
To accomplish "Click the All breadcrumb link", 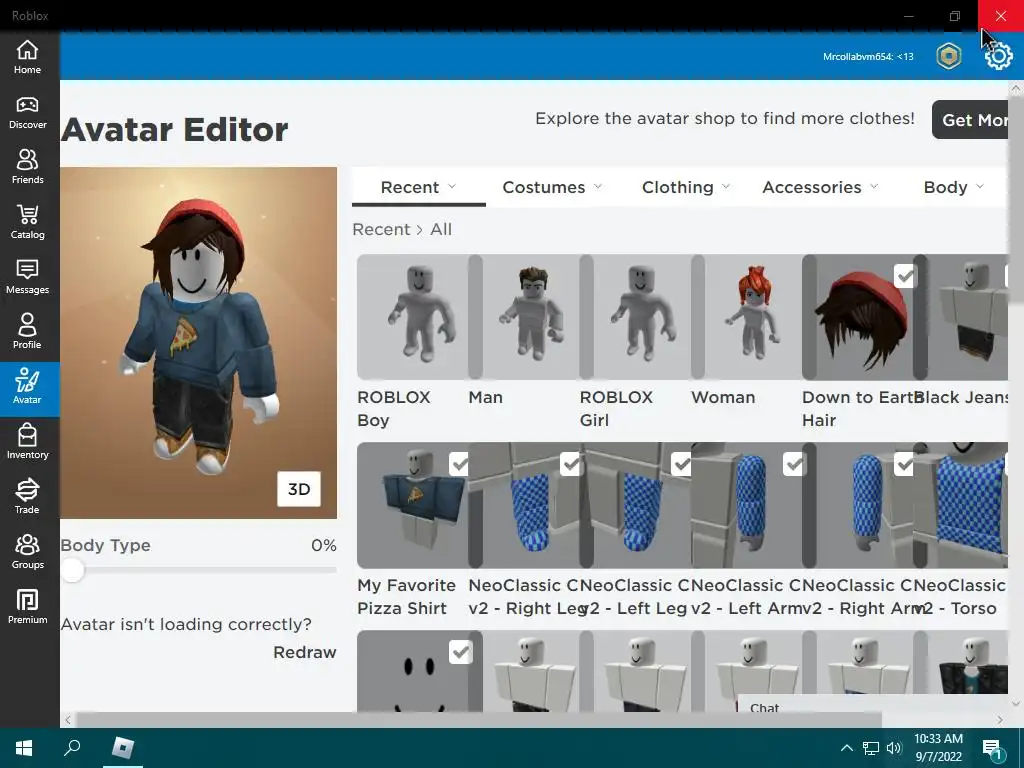I will pos(441,229).
